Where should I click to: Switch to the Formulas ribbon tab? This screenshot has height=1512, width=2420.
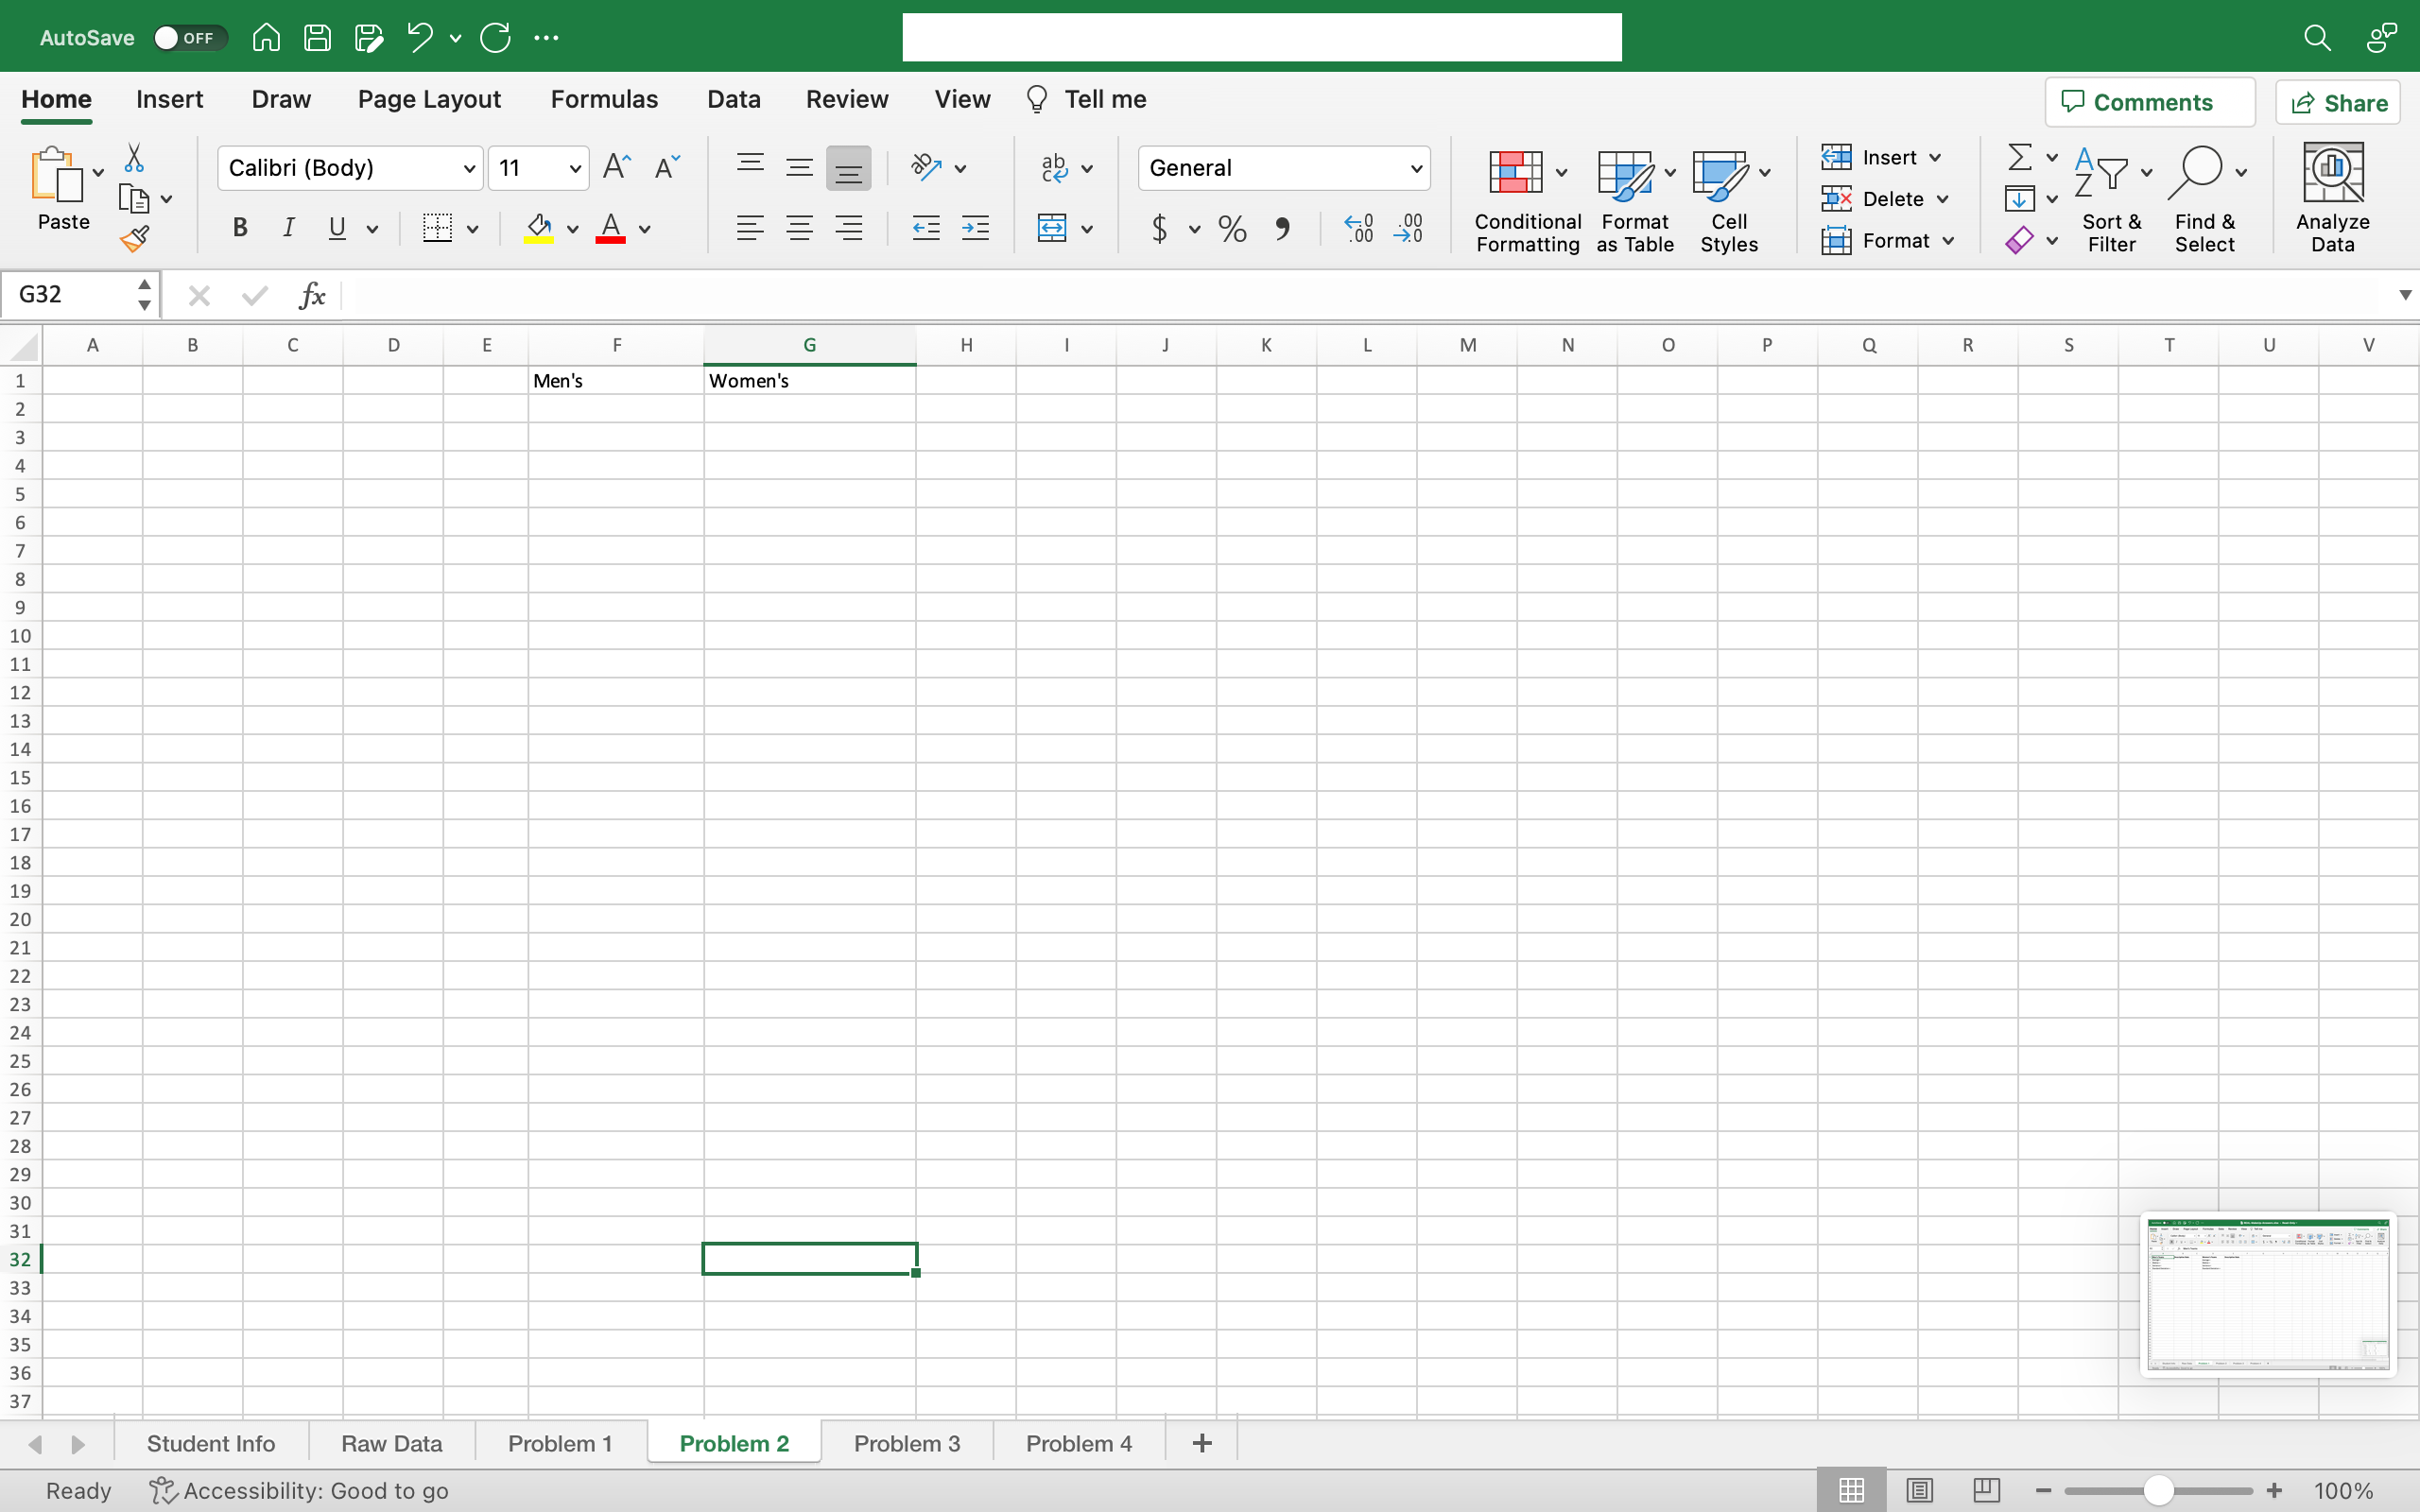coord(604,99)
